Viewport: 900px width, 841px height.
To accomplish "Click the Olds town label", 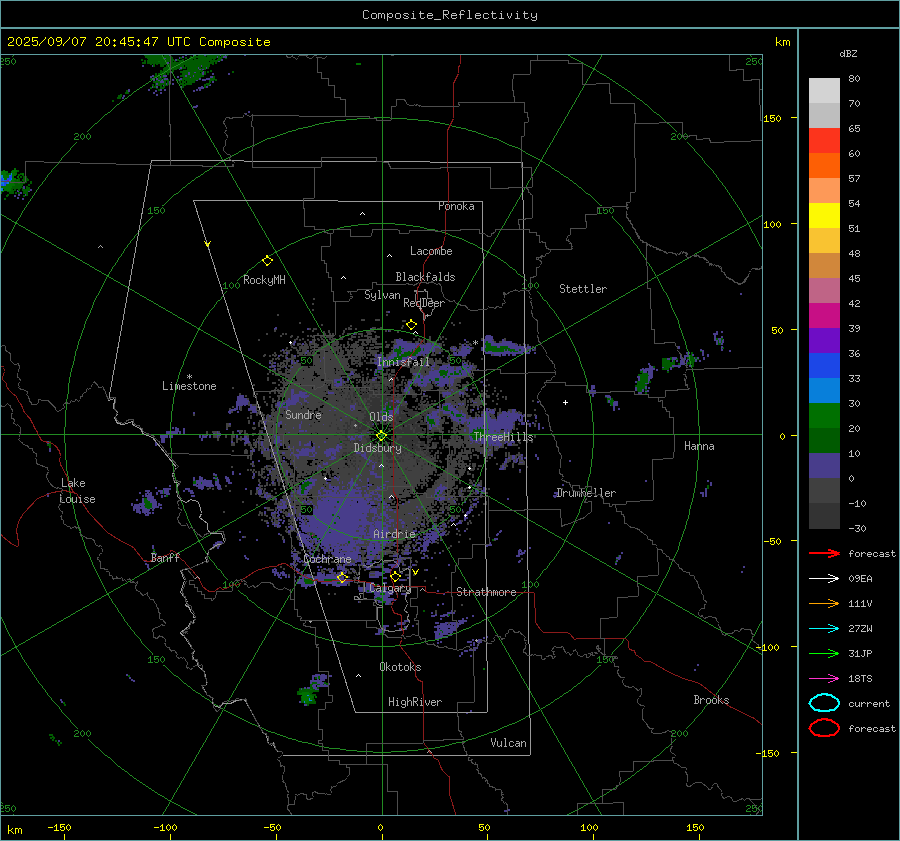I will pyautogui.click(x=381, y=417).
